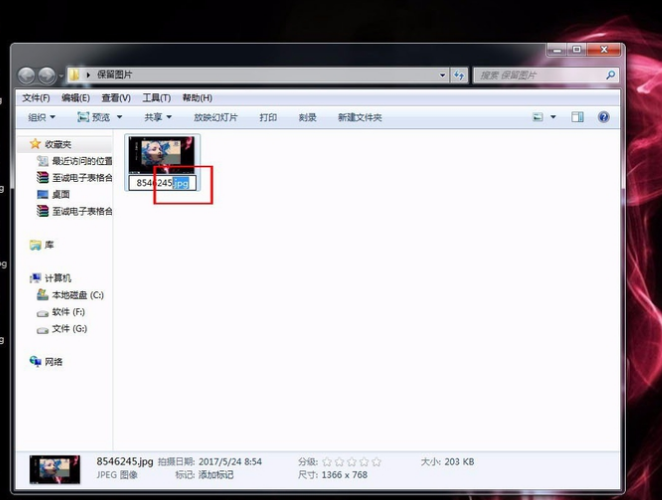Click the search magnifier icon
This screenshot has height=500, width=662.
click(610, 75)
